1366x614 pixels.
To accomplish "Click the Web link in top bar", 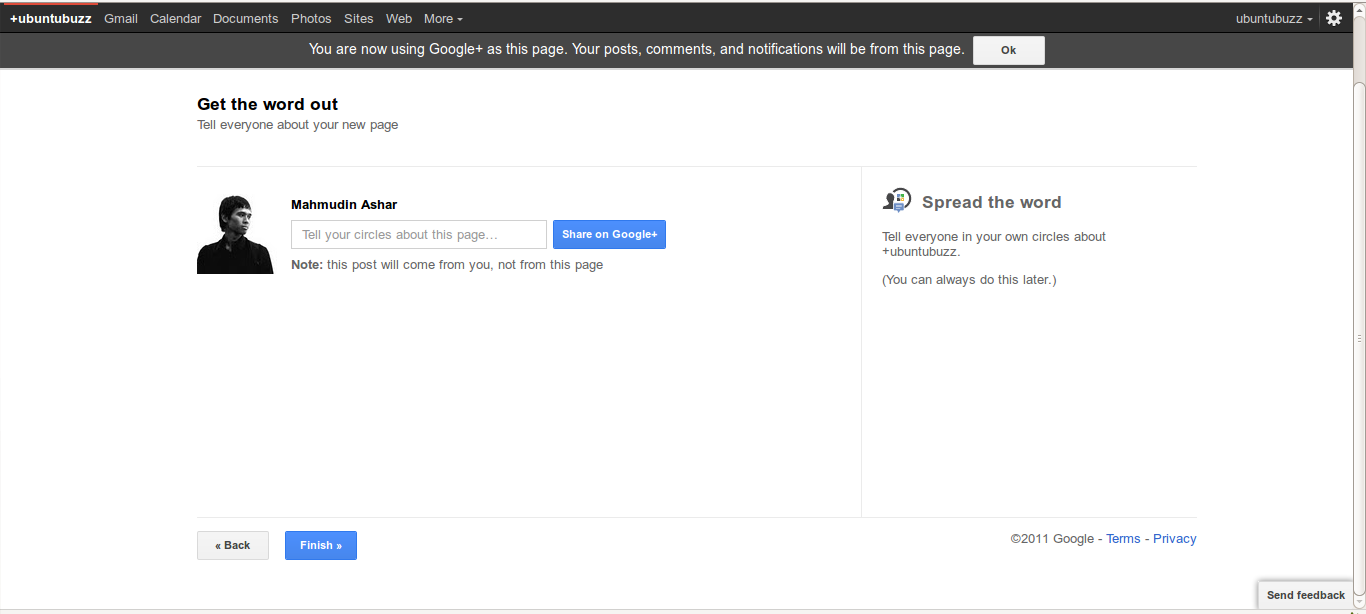I will (x=399, y=19).
